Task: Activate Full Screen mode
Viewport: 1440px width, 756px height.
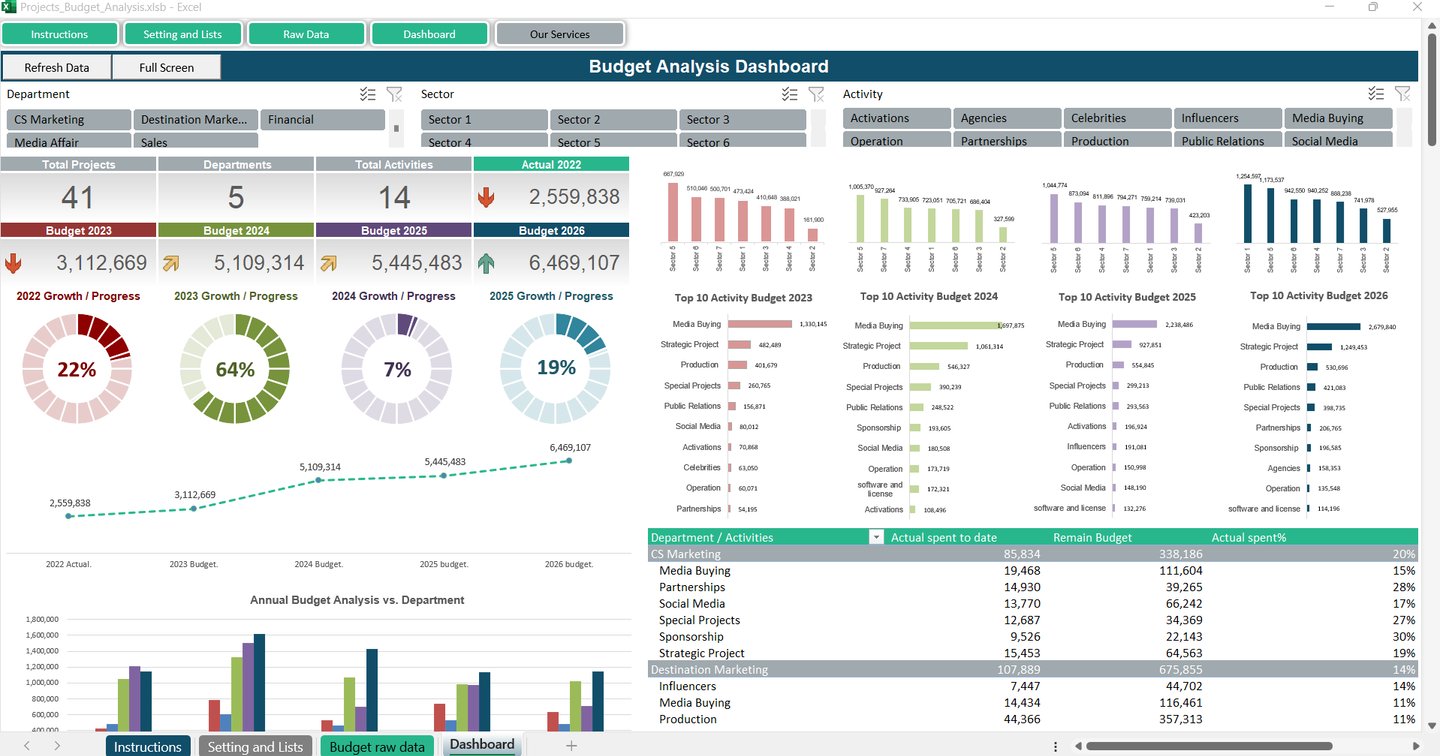Action: (166, 67)
